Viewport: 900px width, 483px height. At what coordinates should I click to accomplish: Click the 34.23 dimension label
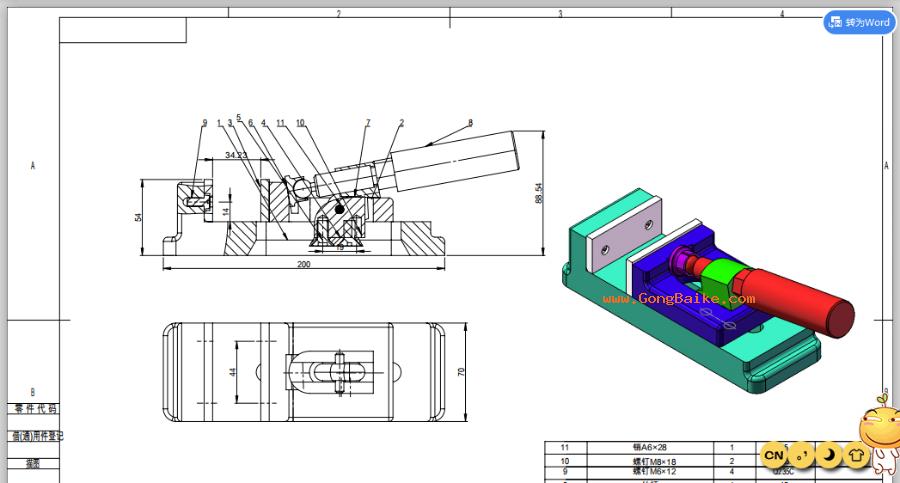pos(237,155)
